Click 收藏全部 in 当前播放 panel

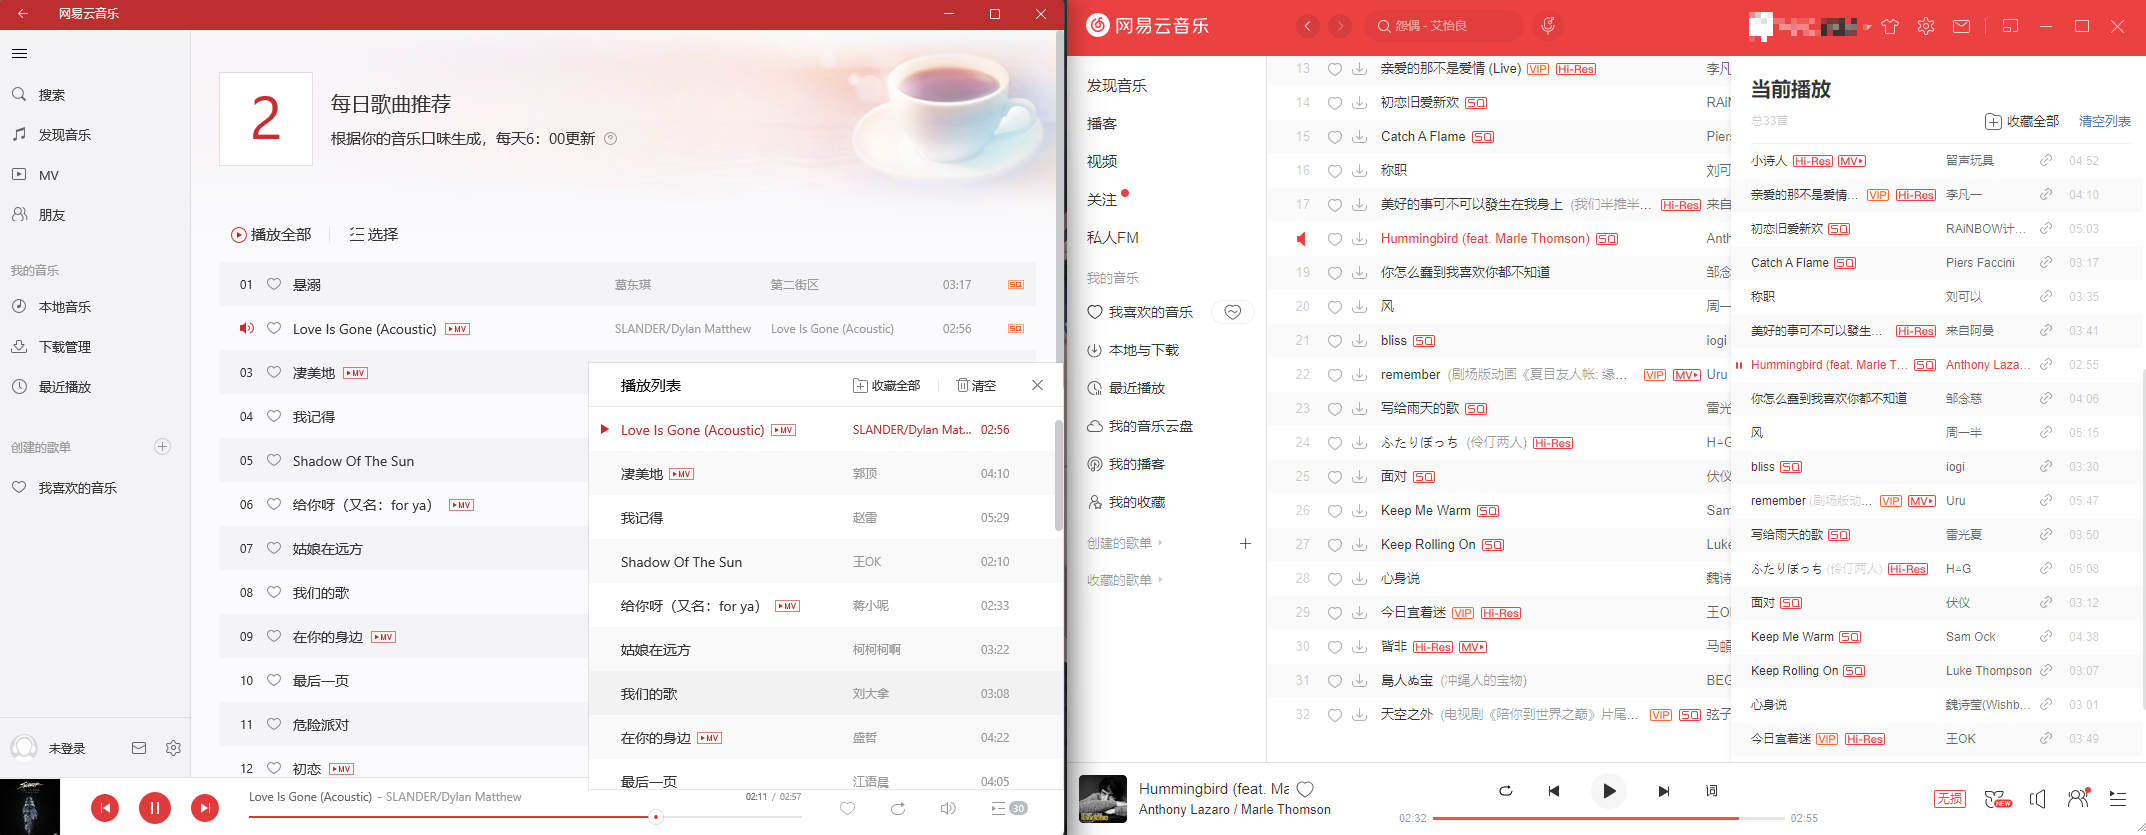(x=2022, y=121)
